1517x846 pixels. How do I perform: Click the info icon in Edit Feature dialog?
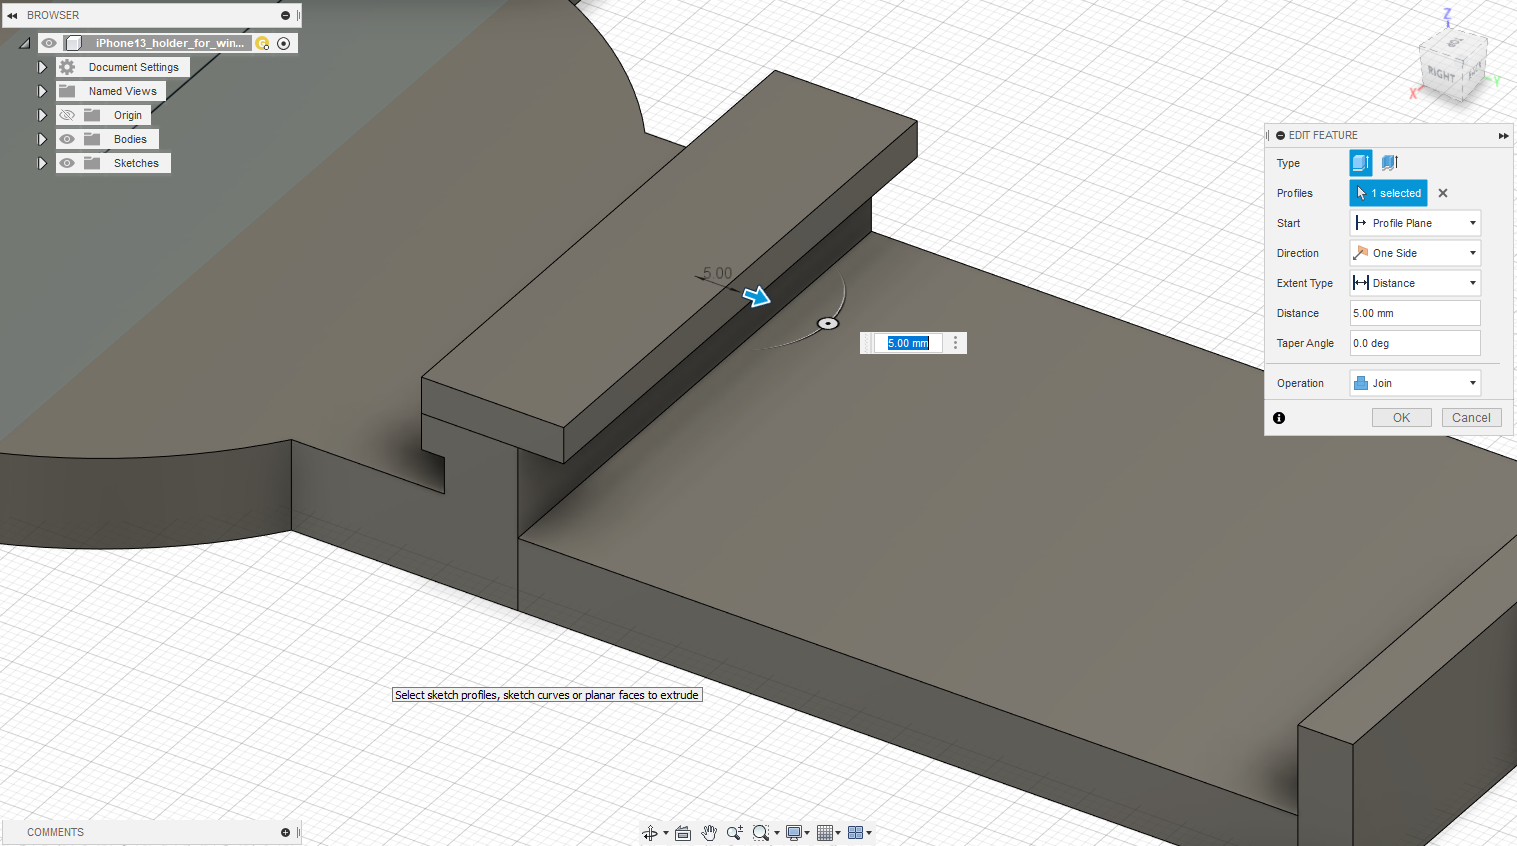coord(1279,418)
